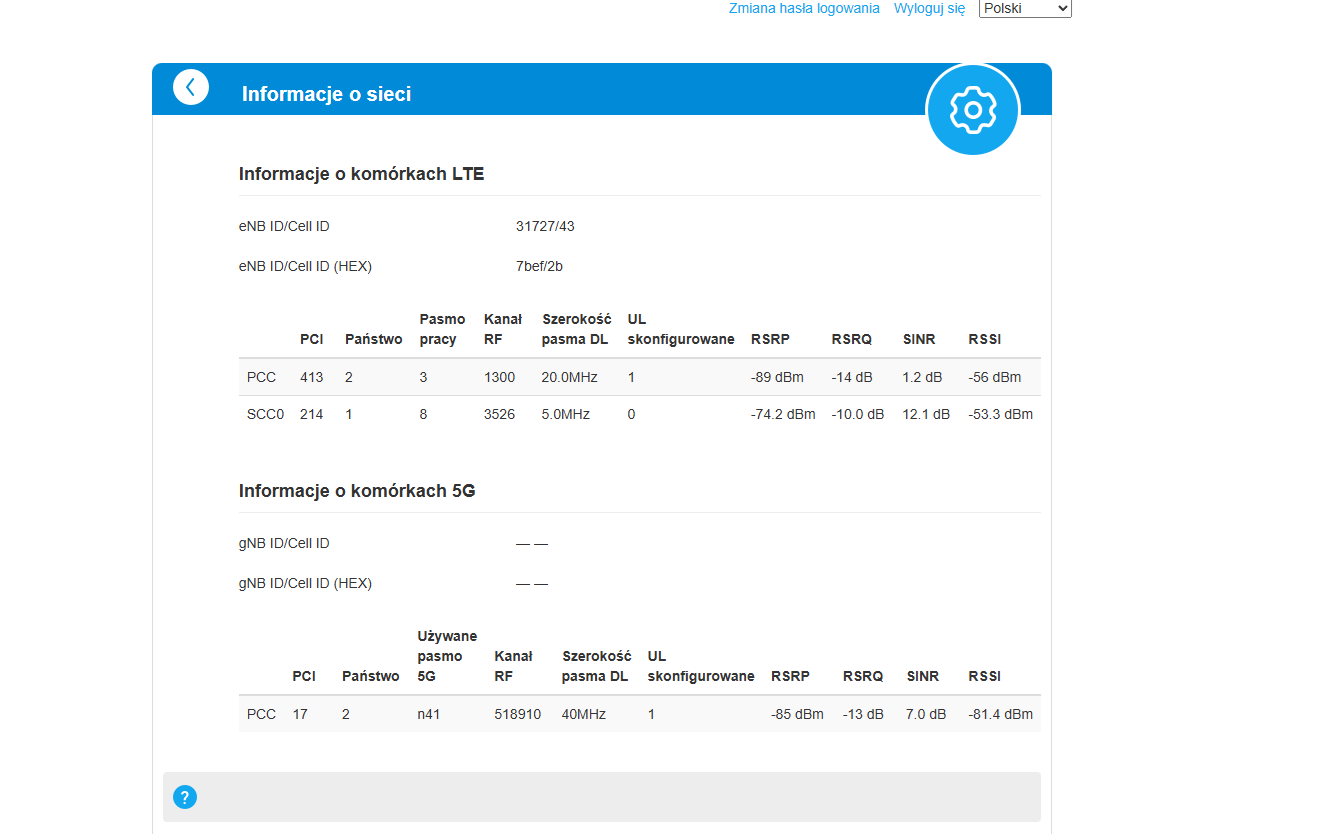Click the 5G band value n41

pyautogui.click(x=429, y=714)
